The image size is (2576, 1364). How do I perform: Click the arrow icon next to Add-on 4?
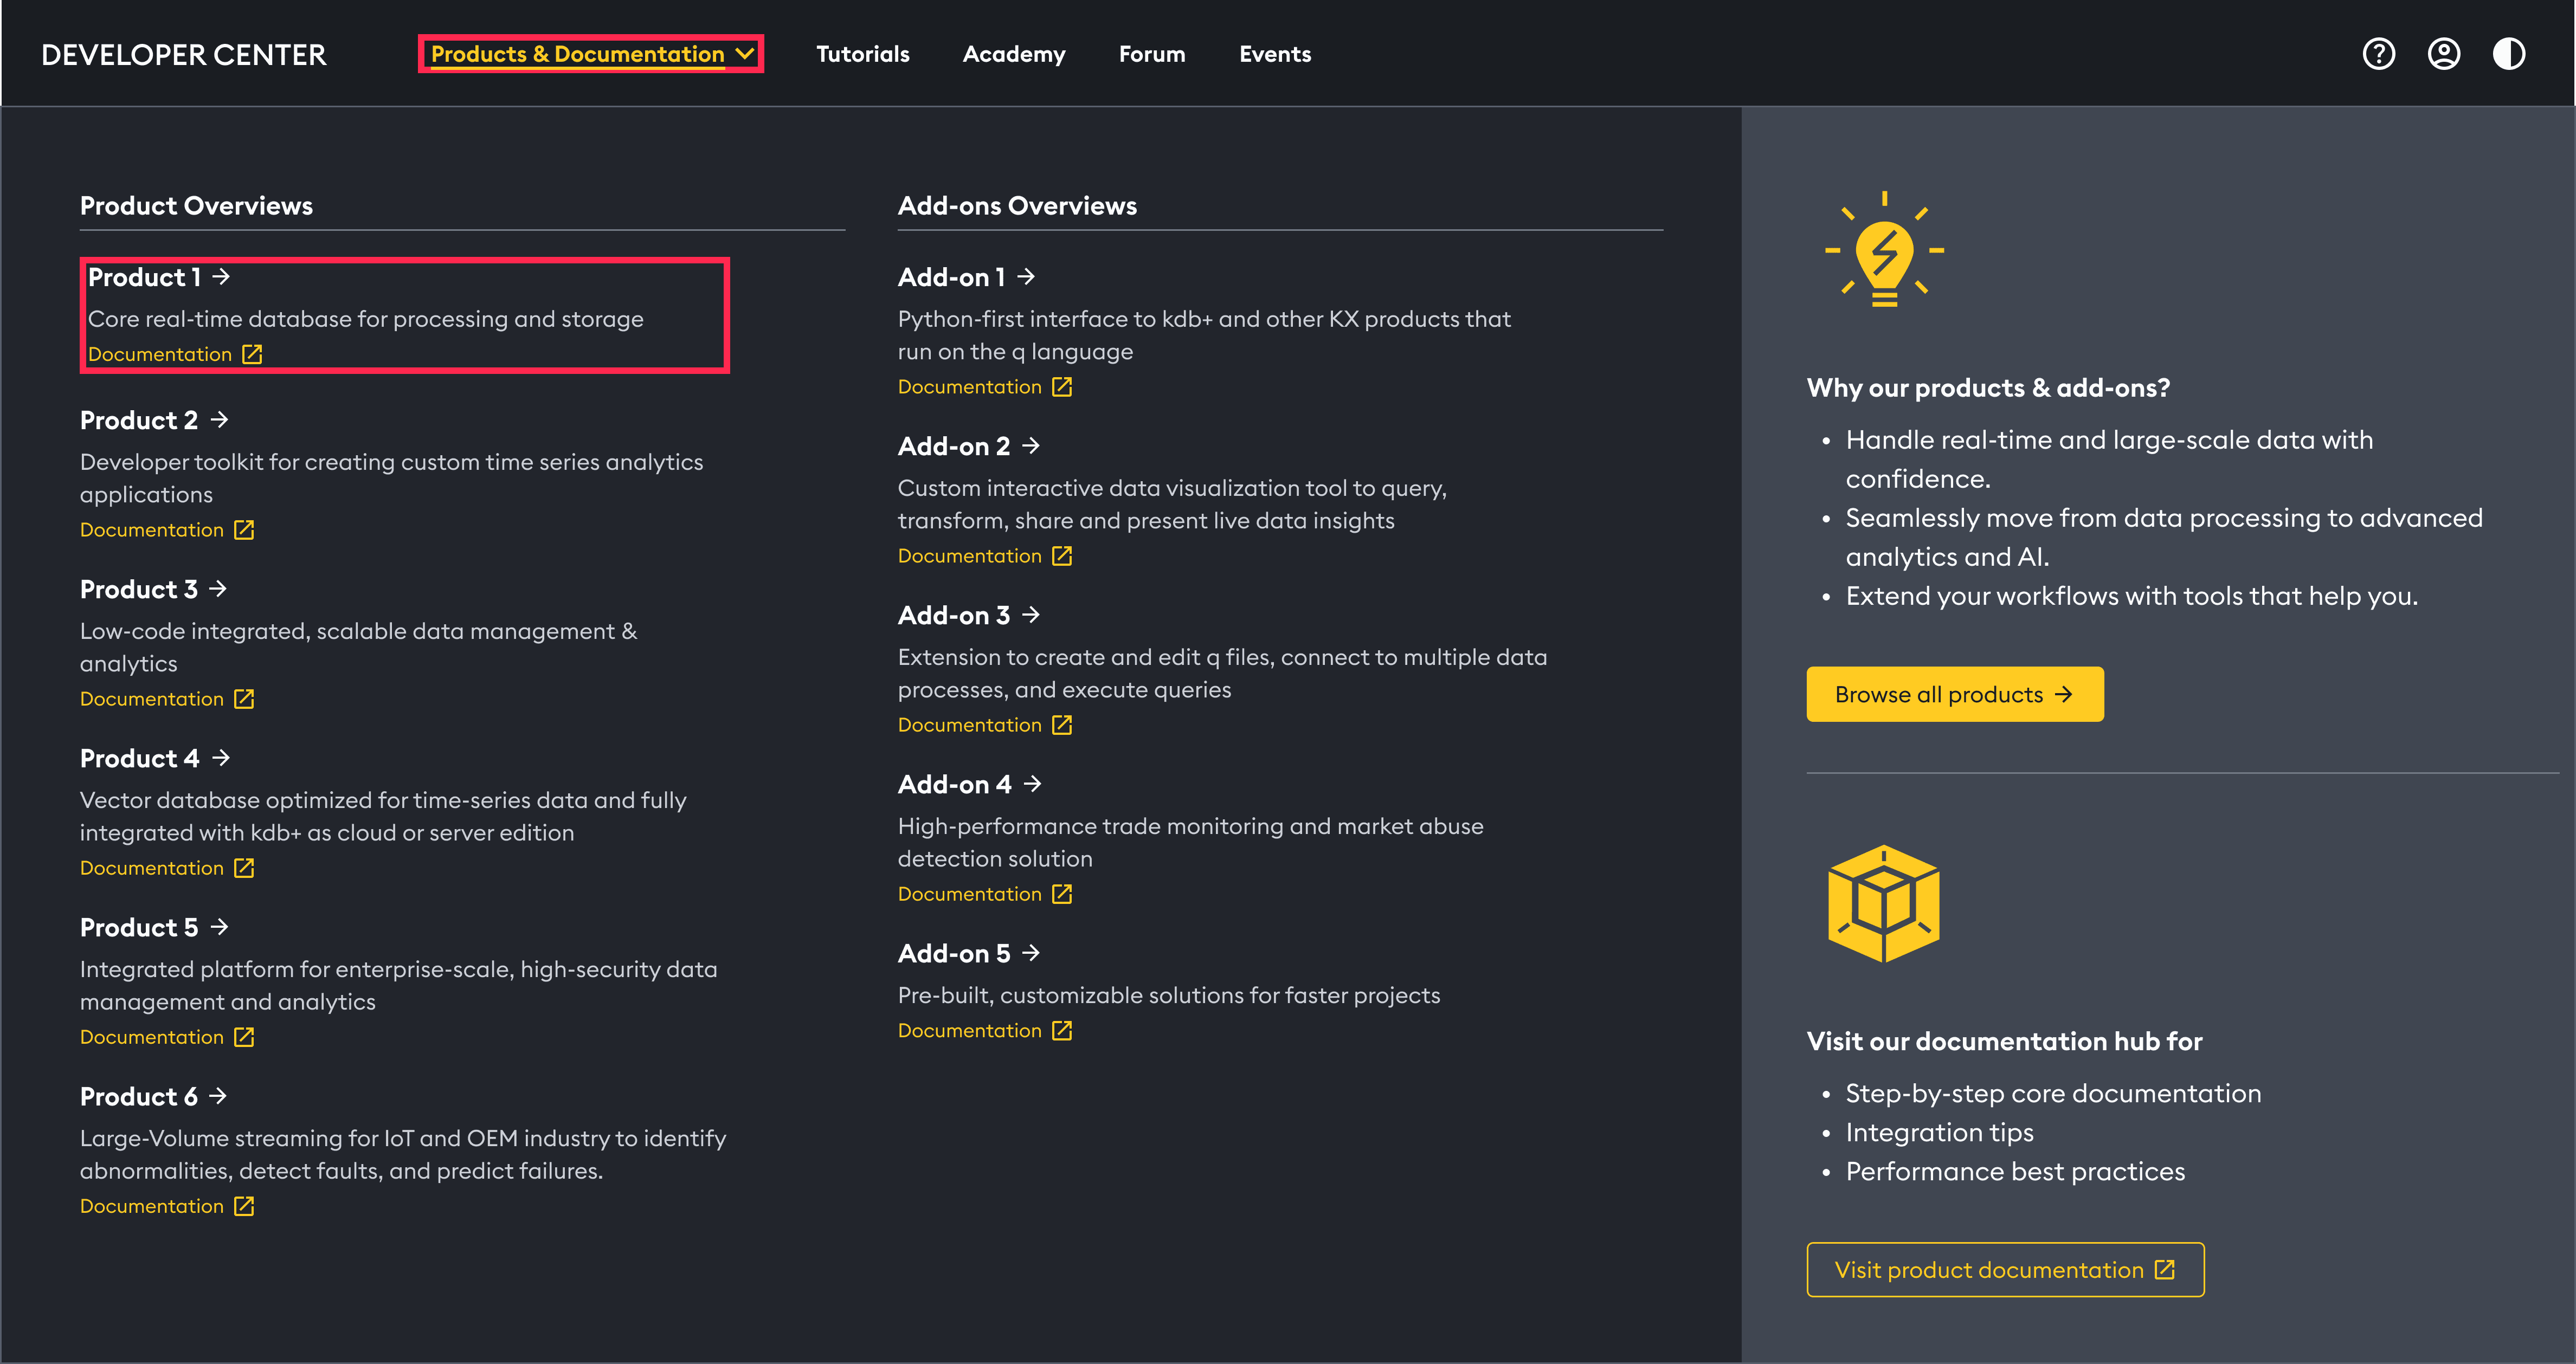coord(1033,785)
